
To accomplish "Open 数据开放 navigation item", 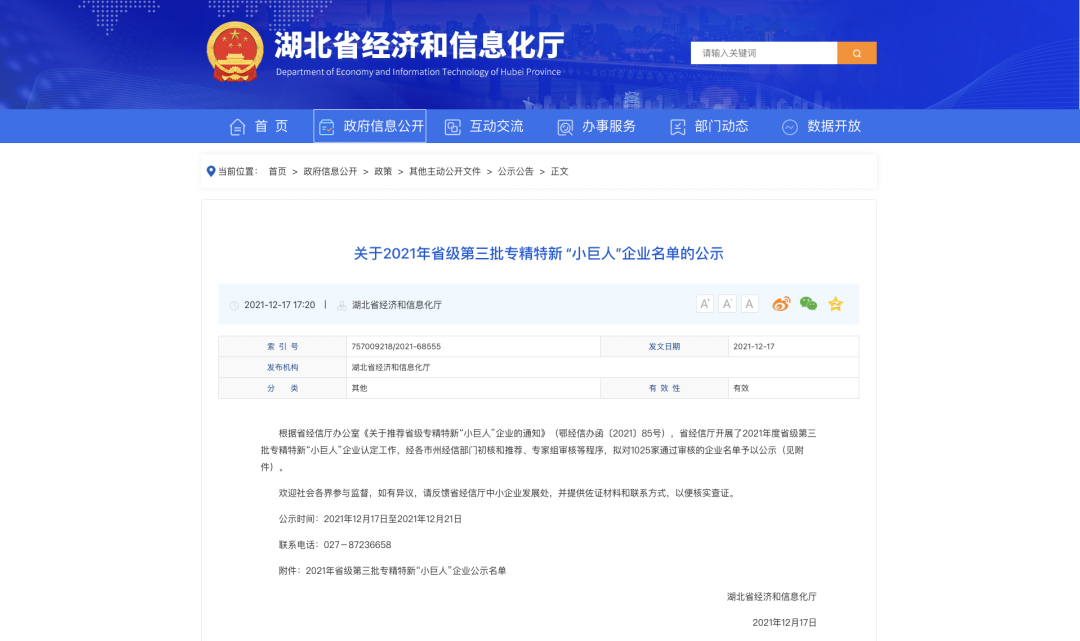I will pyautogui.click(x=821, y=126).
